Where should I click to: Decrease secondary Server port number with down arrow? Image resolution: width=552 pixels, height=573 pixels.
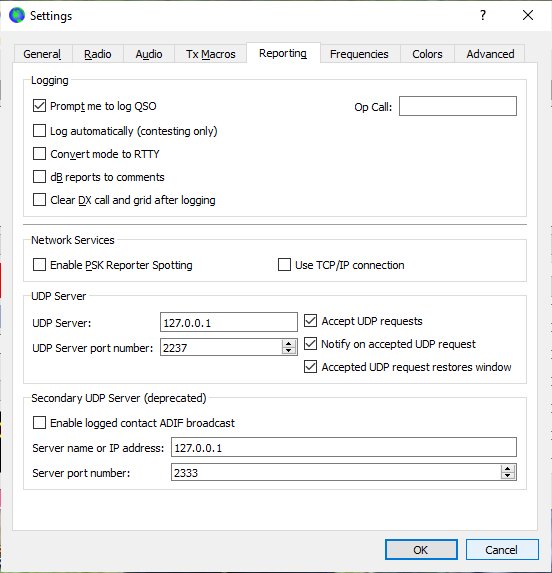[x=508, y=476]
